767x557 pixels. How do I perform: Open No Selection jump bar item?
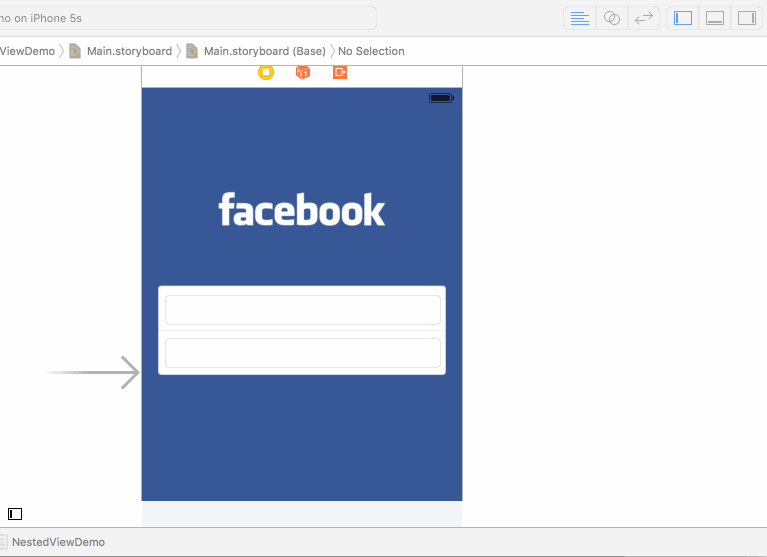pos(371,51)
